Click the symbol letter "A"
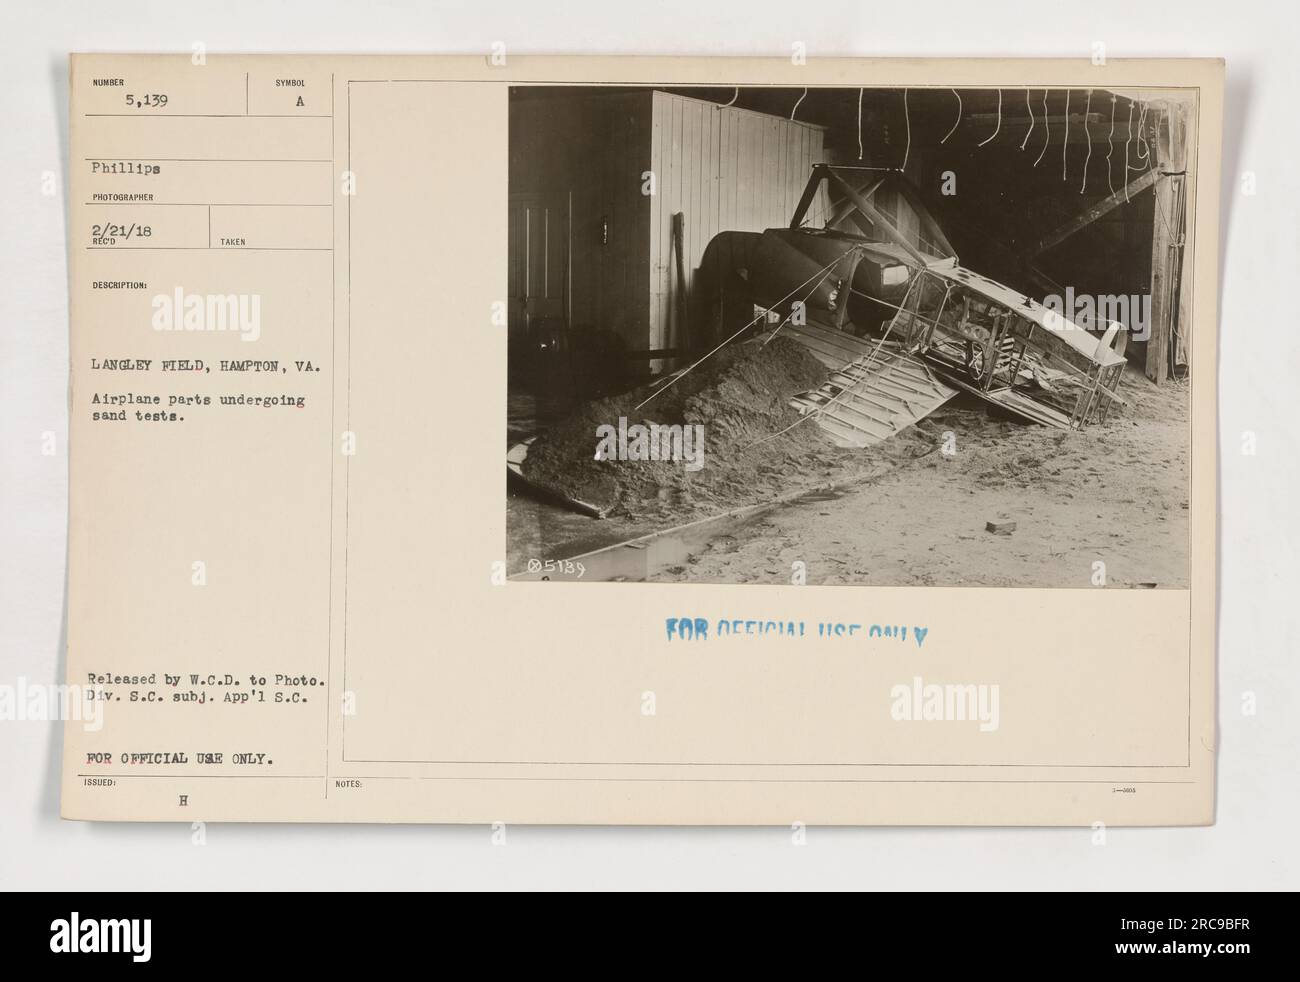The image size is (1300, 982). (x=299, y=101)
